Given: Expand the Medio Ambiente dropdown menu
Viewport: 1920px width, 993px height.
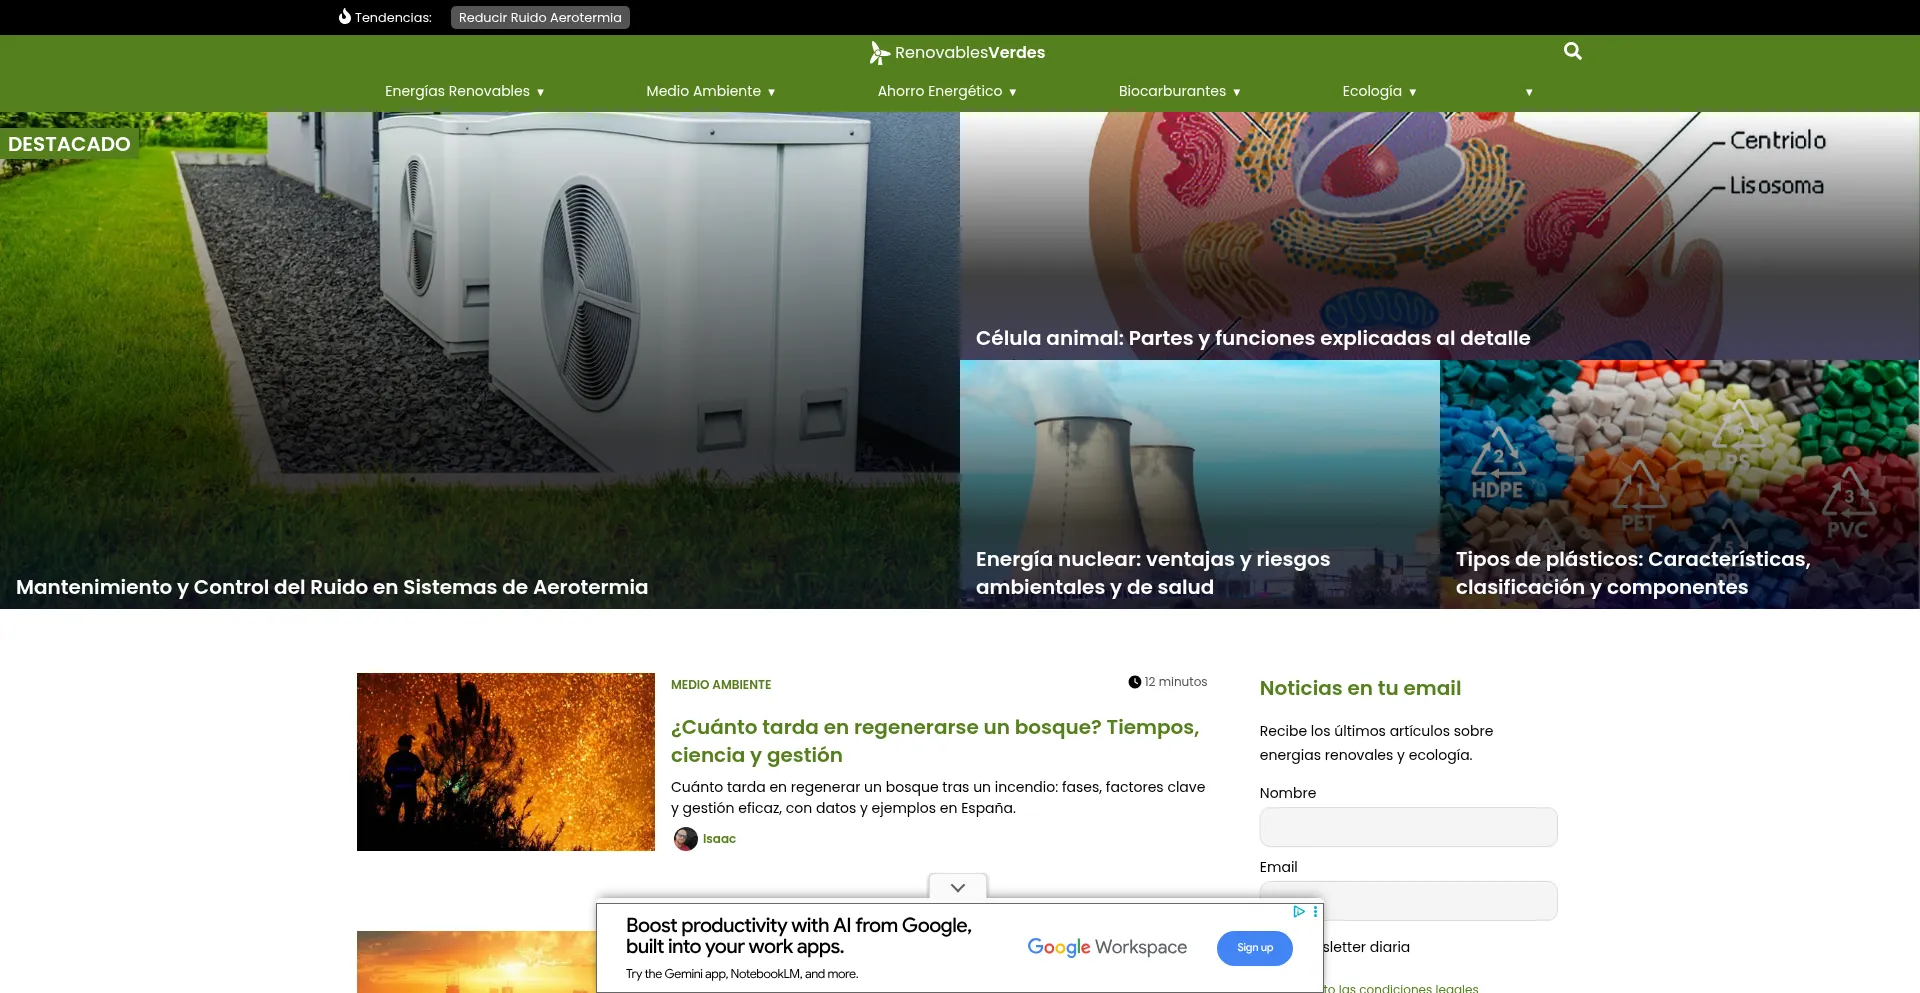Looking at the screenshot, I should click(x=710, y=91).
